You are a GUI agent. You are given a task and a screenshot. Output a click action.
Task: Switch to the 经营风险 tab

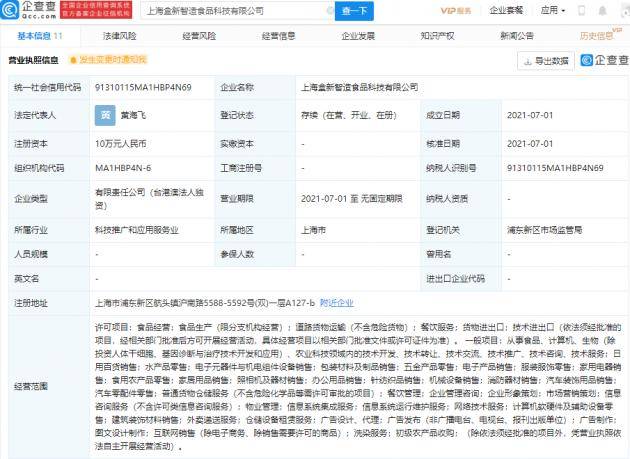(199, 36)
